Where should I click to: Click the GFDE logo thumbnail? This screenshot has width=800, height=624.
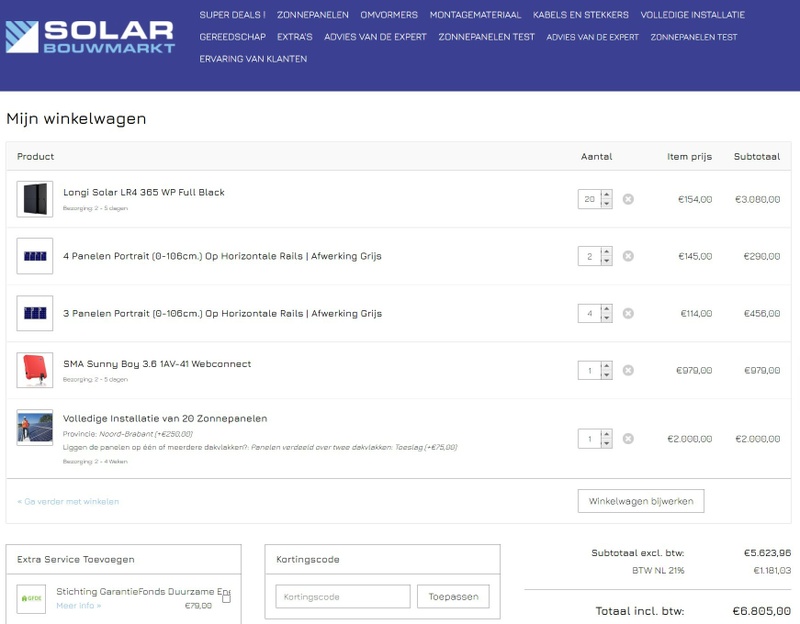click(31, 598)
